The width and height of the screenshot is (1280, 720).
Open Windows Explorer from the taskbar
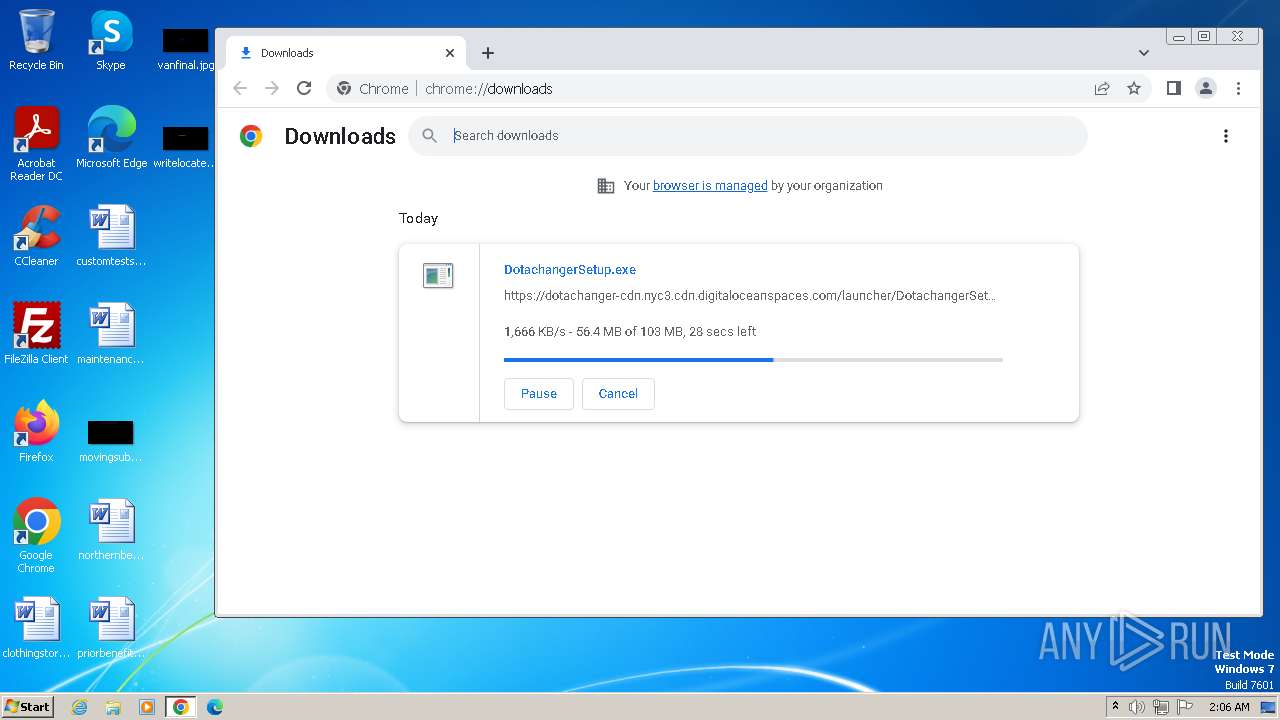(113, 707)
